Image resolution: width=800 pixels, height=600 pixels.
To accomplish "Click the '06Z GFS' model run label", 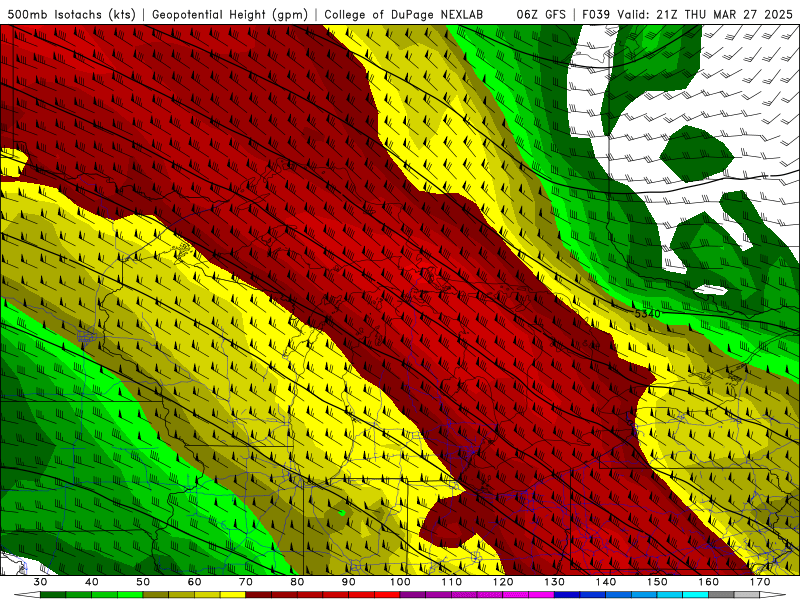I will tap(541, 14).
